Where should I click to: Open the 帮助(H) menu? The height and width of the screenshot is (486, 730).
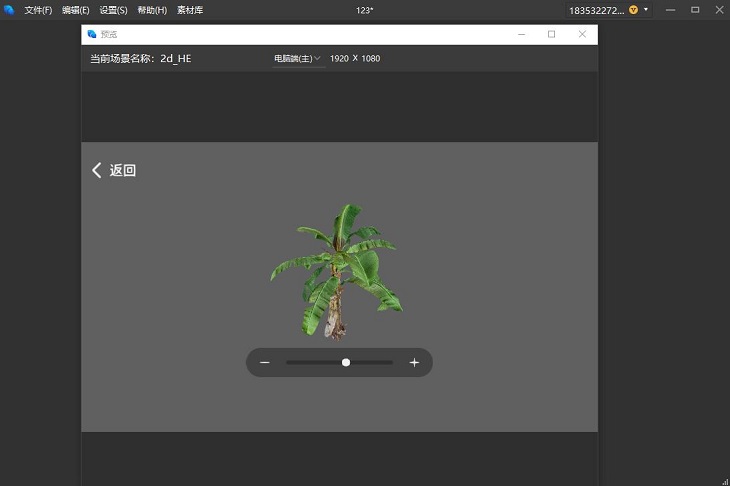[x=152, y=10]
